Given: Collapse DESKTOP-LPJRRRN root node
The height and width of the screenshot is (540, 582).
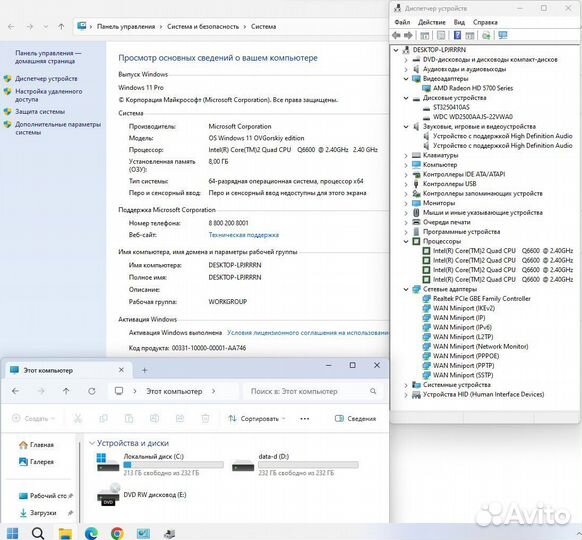Looking at the screenshot, I should click(396, 50).
